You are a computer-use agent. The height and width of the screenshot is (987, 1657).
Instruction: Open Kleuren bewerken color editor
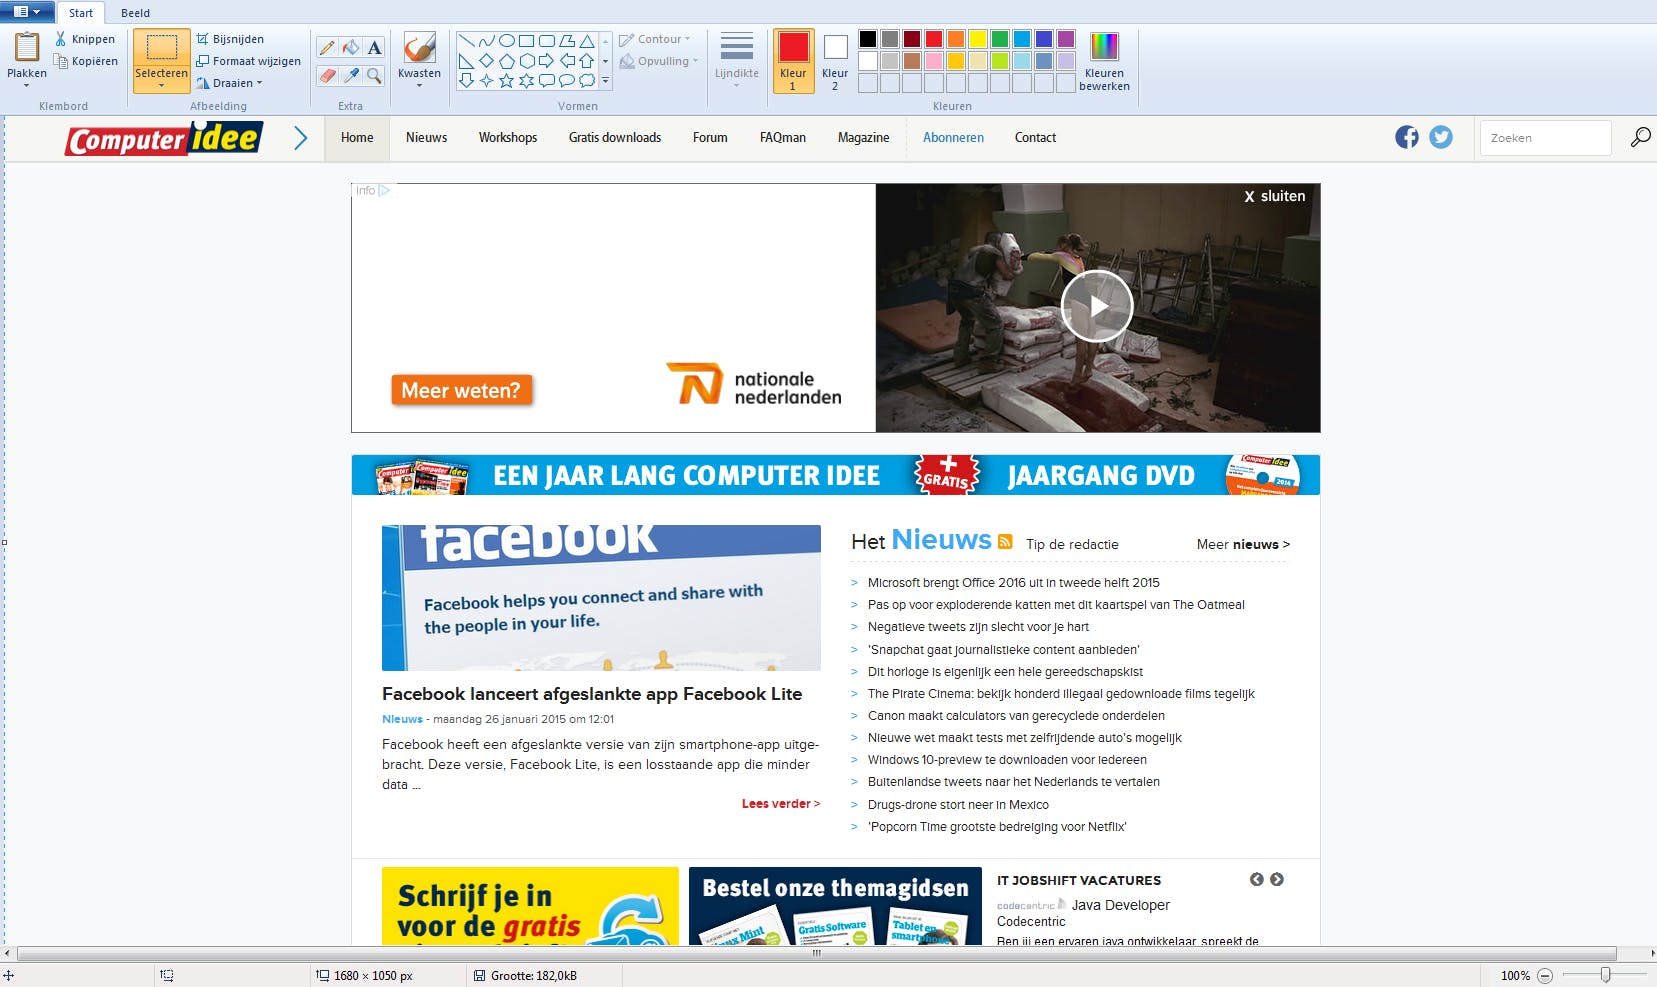coord(1104,62)
